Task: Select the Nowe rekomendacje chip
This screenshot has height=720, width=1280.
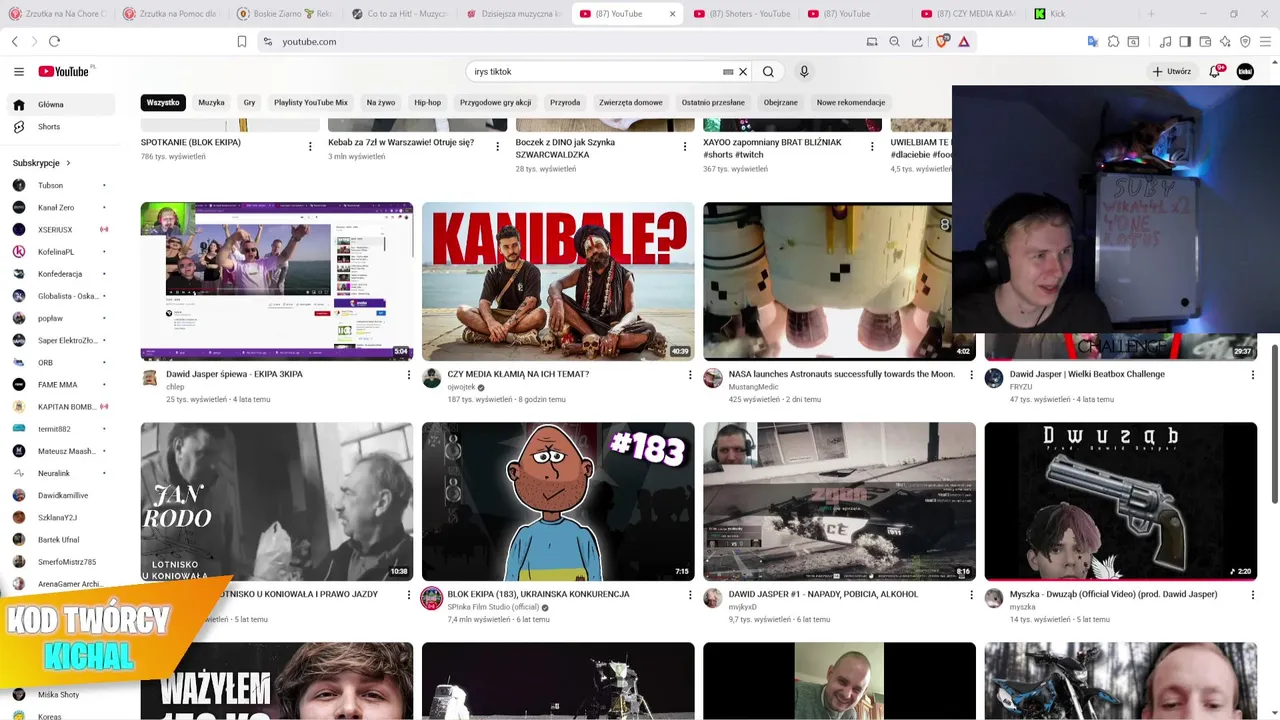Action: [851, 102]
